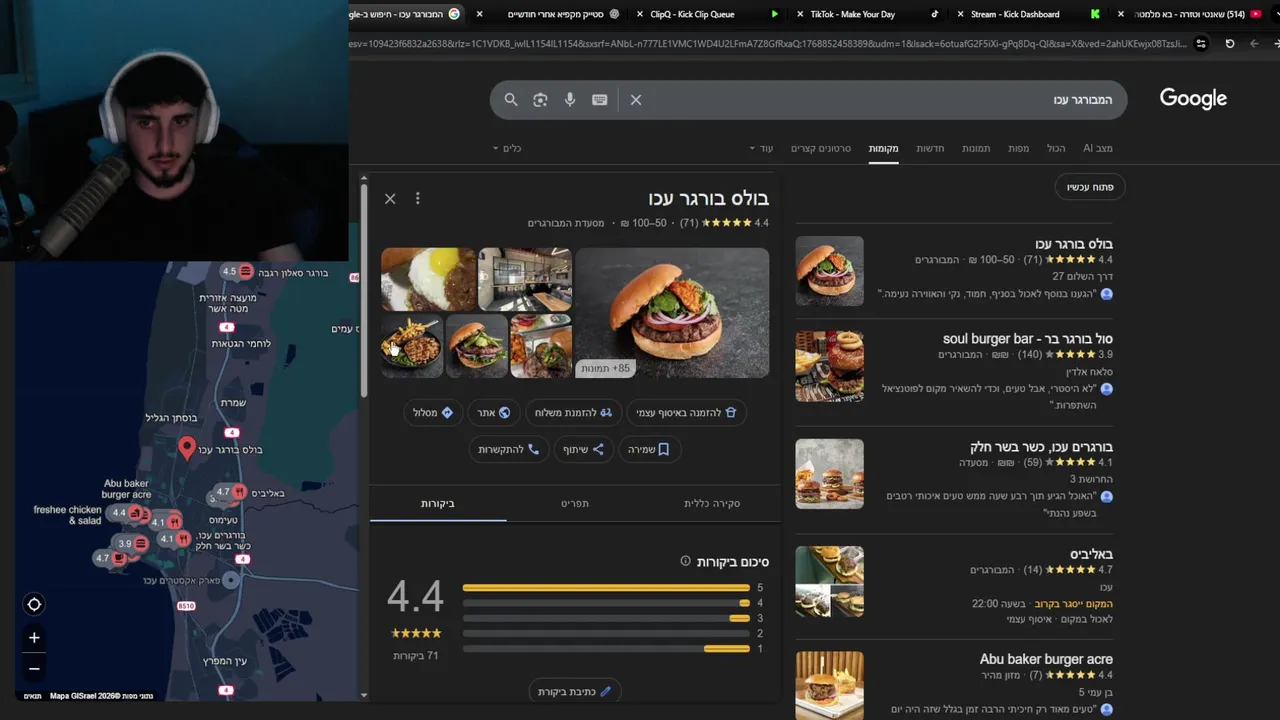Get directions with the מסלול button
This screenshot has height=720, width=1280.
tap(433, 412)
